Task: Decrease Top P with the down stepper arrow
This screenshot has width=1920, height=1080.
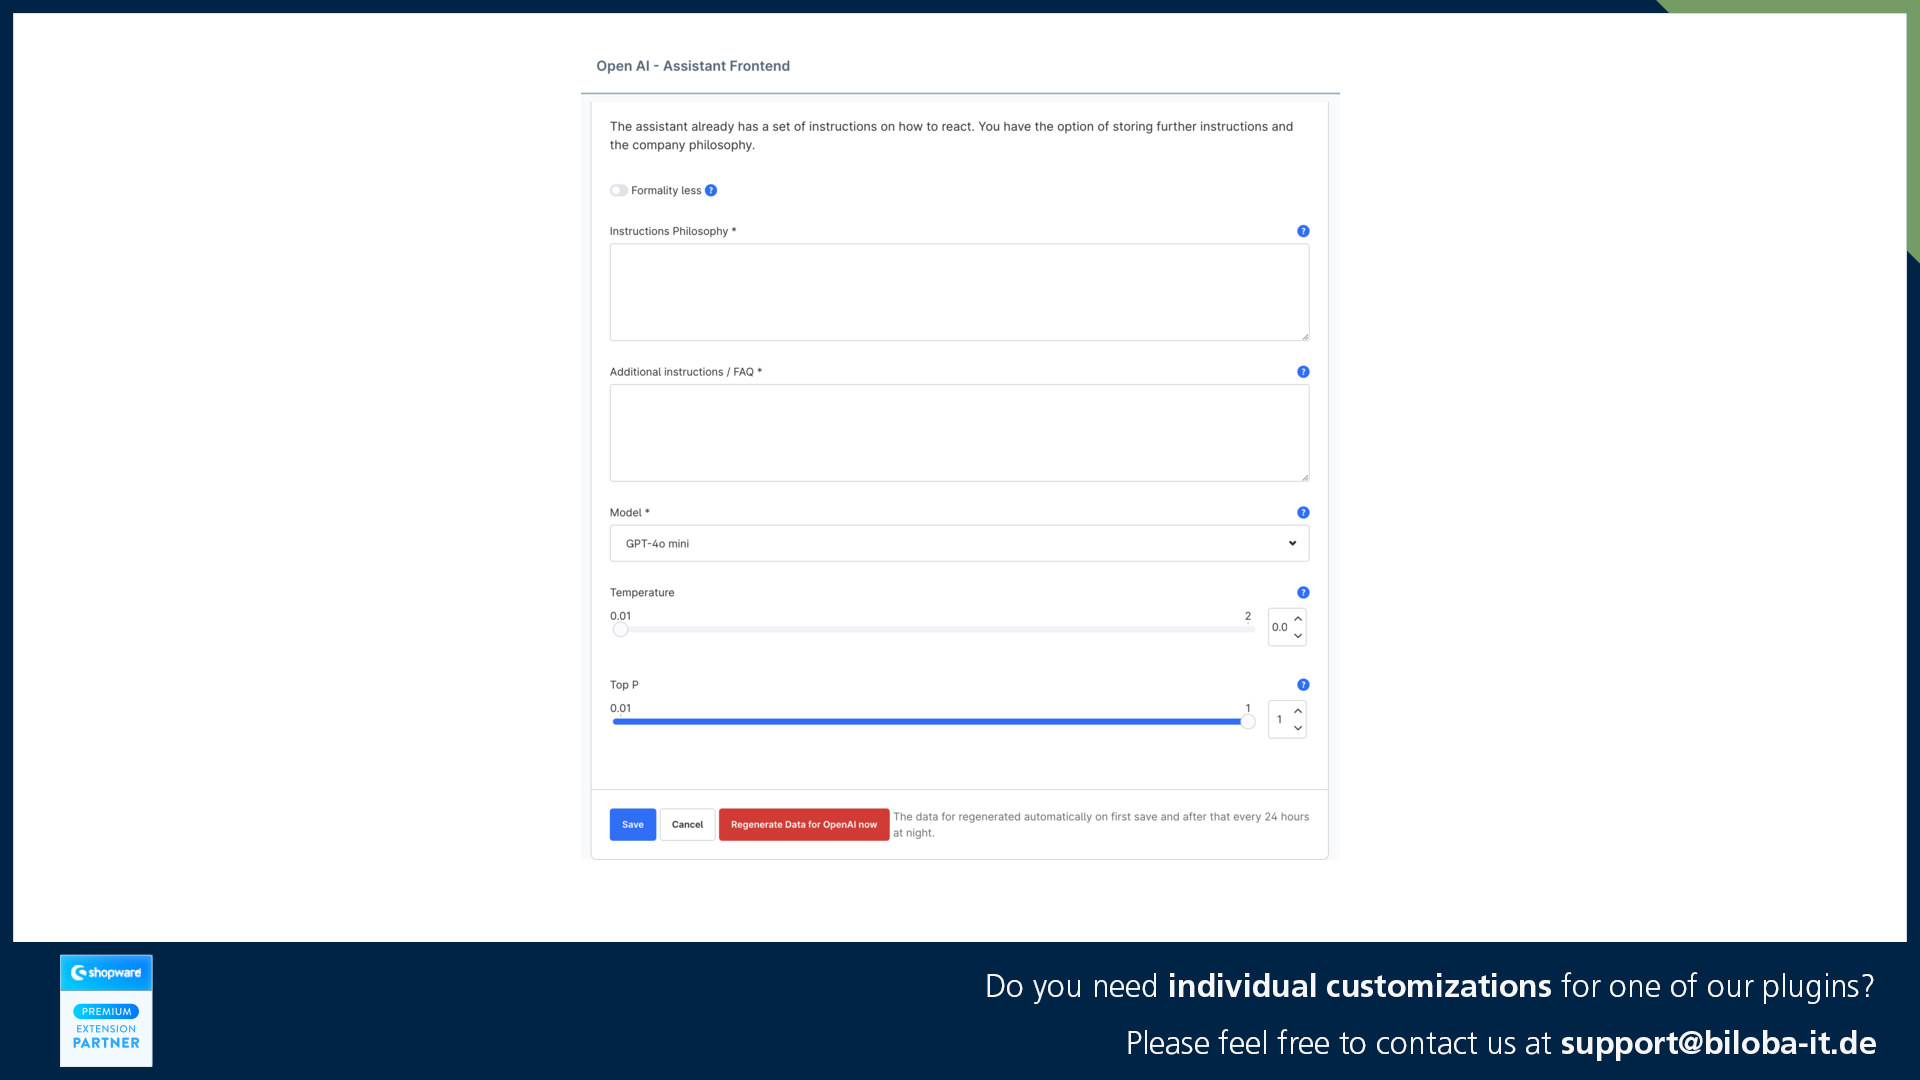Action: tap(1298, 728)
